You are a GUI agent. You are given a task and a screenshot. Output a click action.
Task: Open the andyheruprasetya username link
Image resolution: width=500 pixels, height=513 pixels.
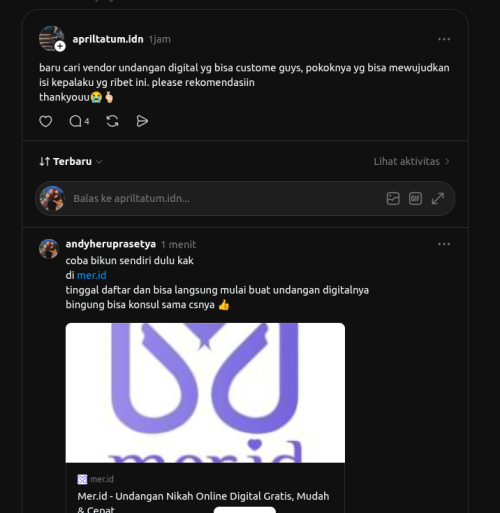tap(111, 244)
